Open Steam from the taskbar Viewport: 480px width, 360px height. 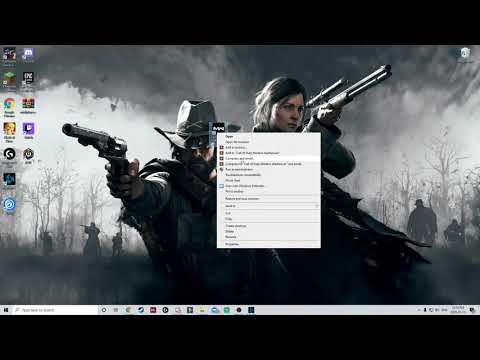pyautogui.click(x=141, y=310)
